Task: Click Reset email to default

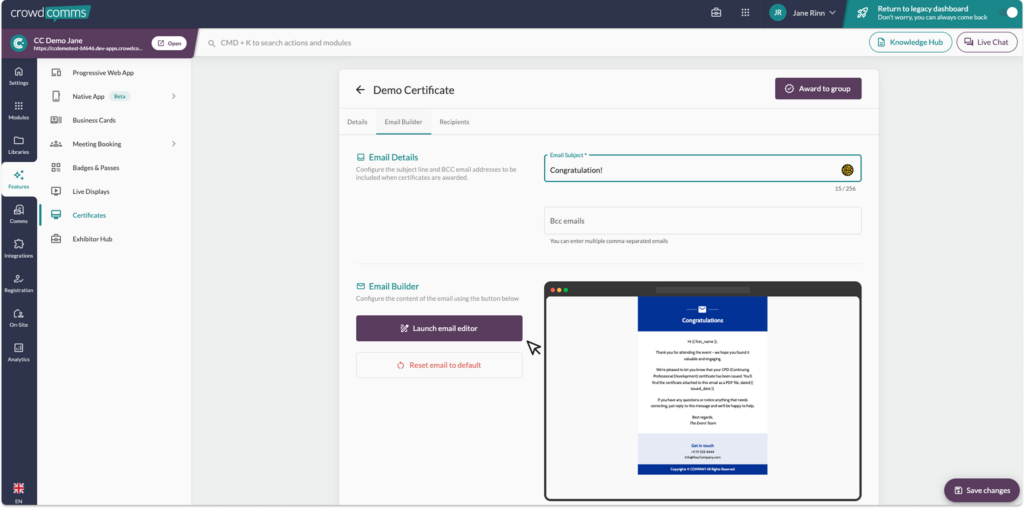Action: coord(439,365)
